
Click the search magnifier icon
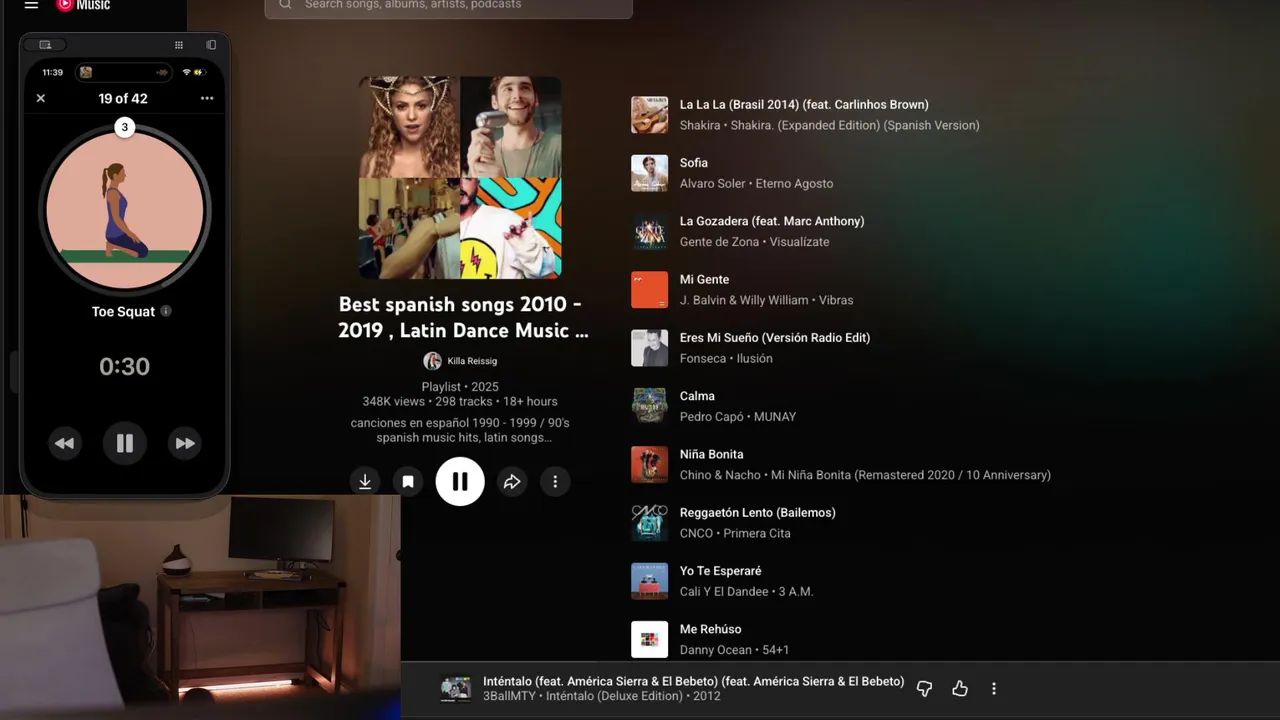click(285, 5)
